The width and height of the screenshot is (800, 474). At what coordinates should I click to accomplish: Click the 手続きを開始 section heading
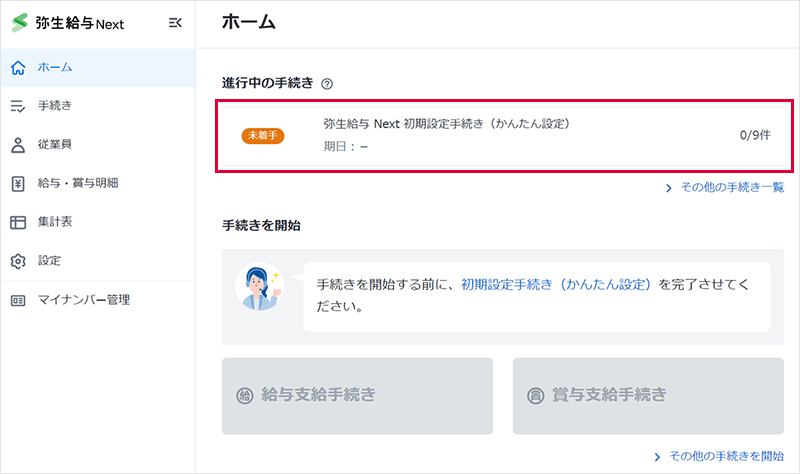pos(261,226)
